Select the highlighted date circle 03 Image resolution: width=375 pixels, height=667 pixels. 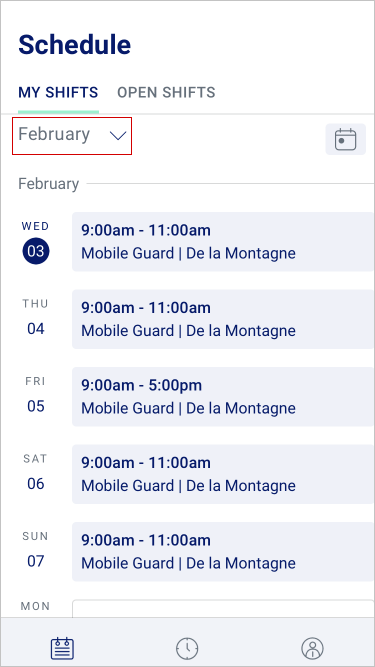point(36,251)
